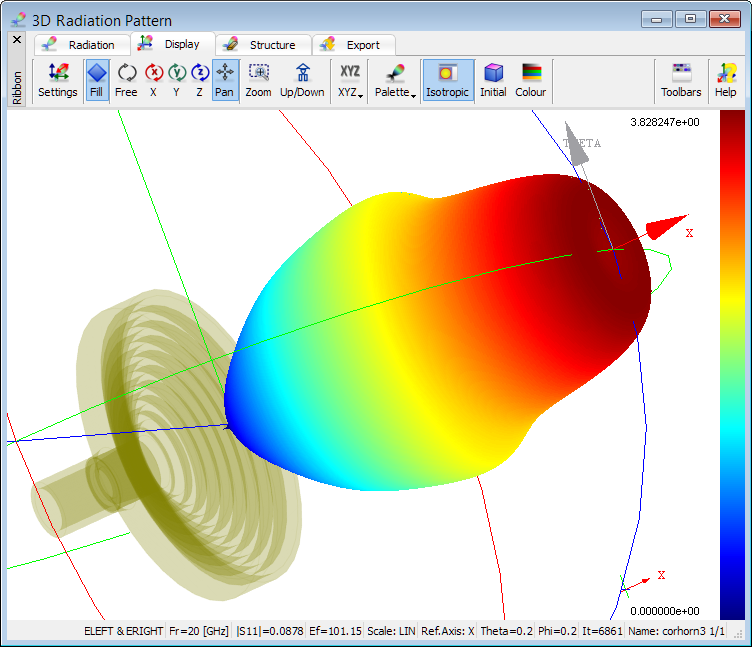Switch to the Radiation tab

coord(82,45)
